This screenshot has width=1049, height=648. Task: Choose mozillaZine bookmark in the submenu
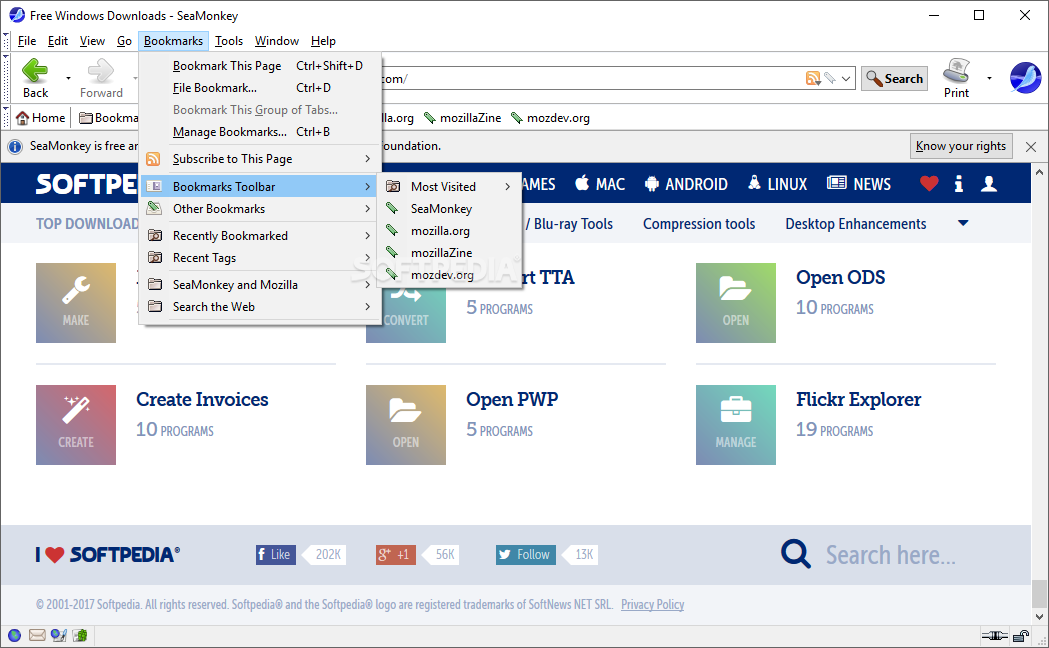[449, 253]
